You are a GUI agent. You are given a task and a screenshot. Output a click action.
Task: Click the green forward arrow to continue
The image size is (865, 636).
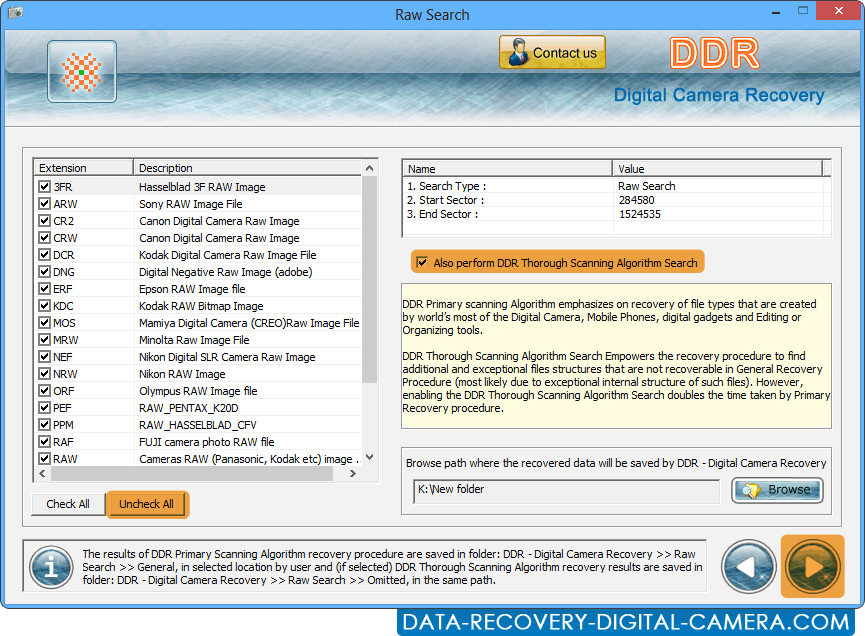(812, 567)
